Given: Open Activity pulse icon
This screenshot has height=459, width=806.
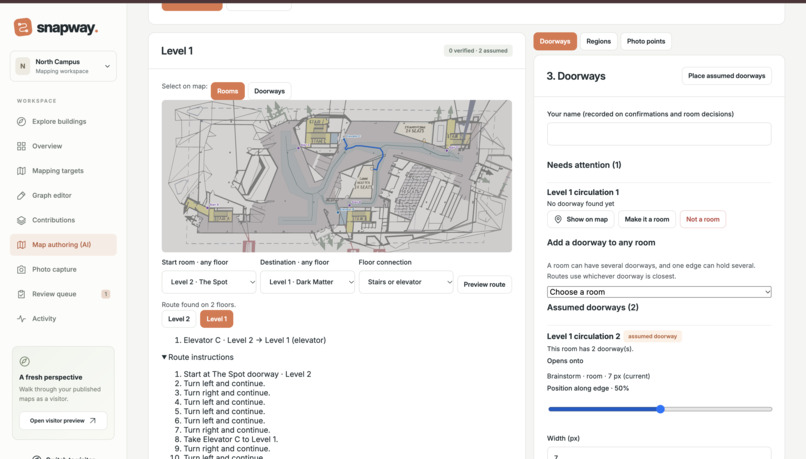Looking at the screenshot, I should 21,319.
